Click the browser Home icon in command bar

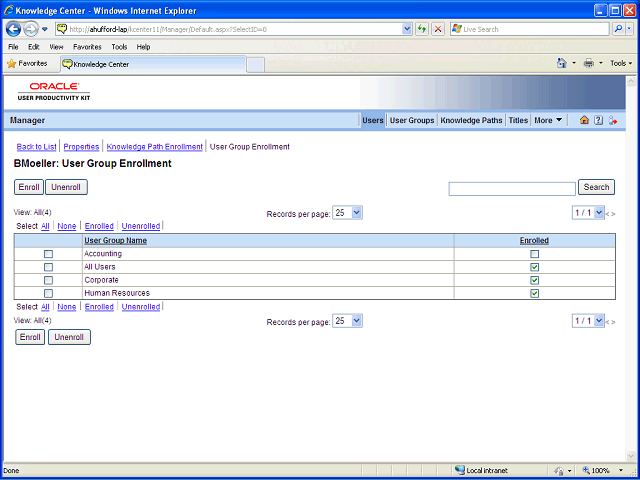tap(562, 63)
